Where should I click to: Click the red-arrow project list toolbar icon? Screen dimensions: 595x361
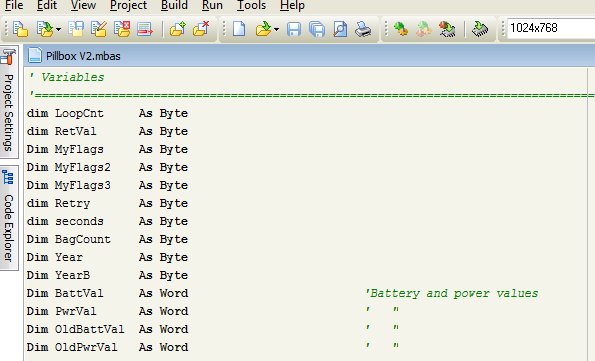[x=145, y=29]
